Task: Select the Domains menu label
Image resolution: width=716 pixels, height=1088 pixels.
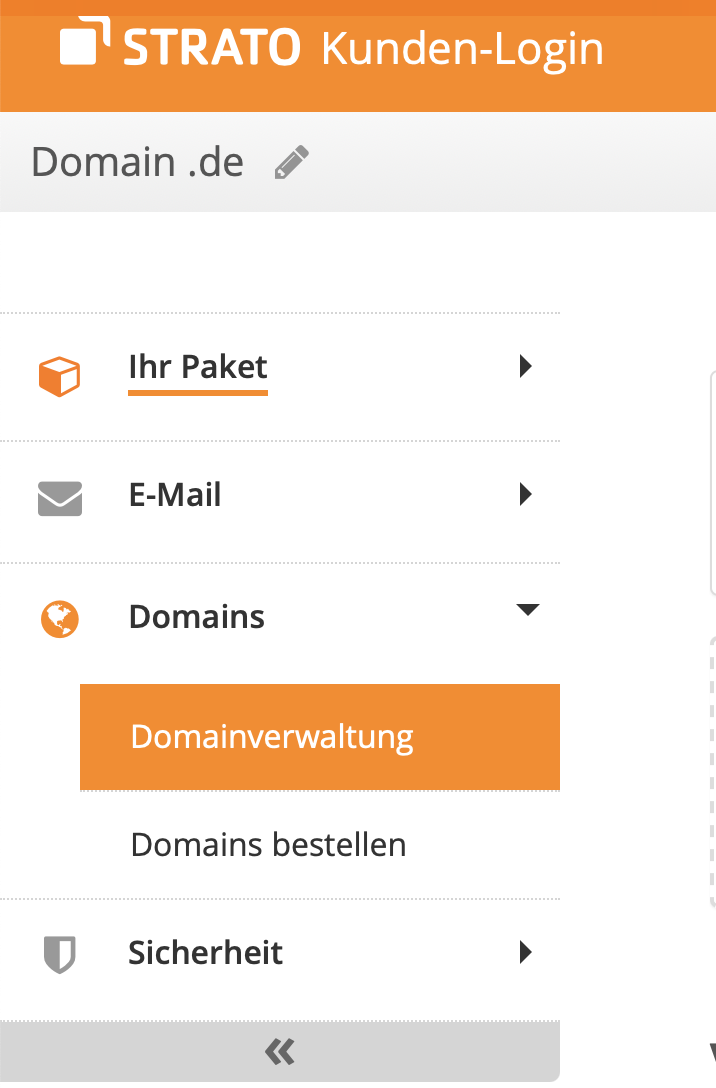Action: [x=197, y=617]
